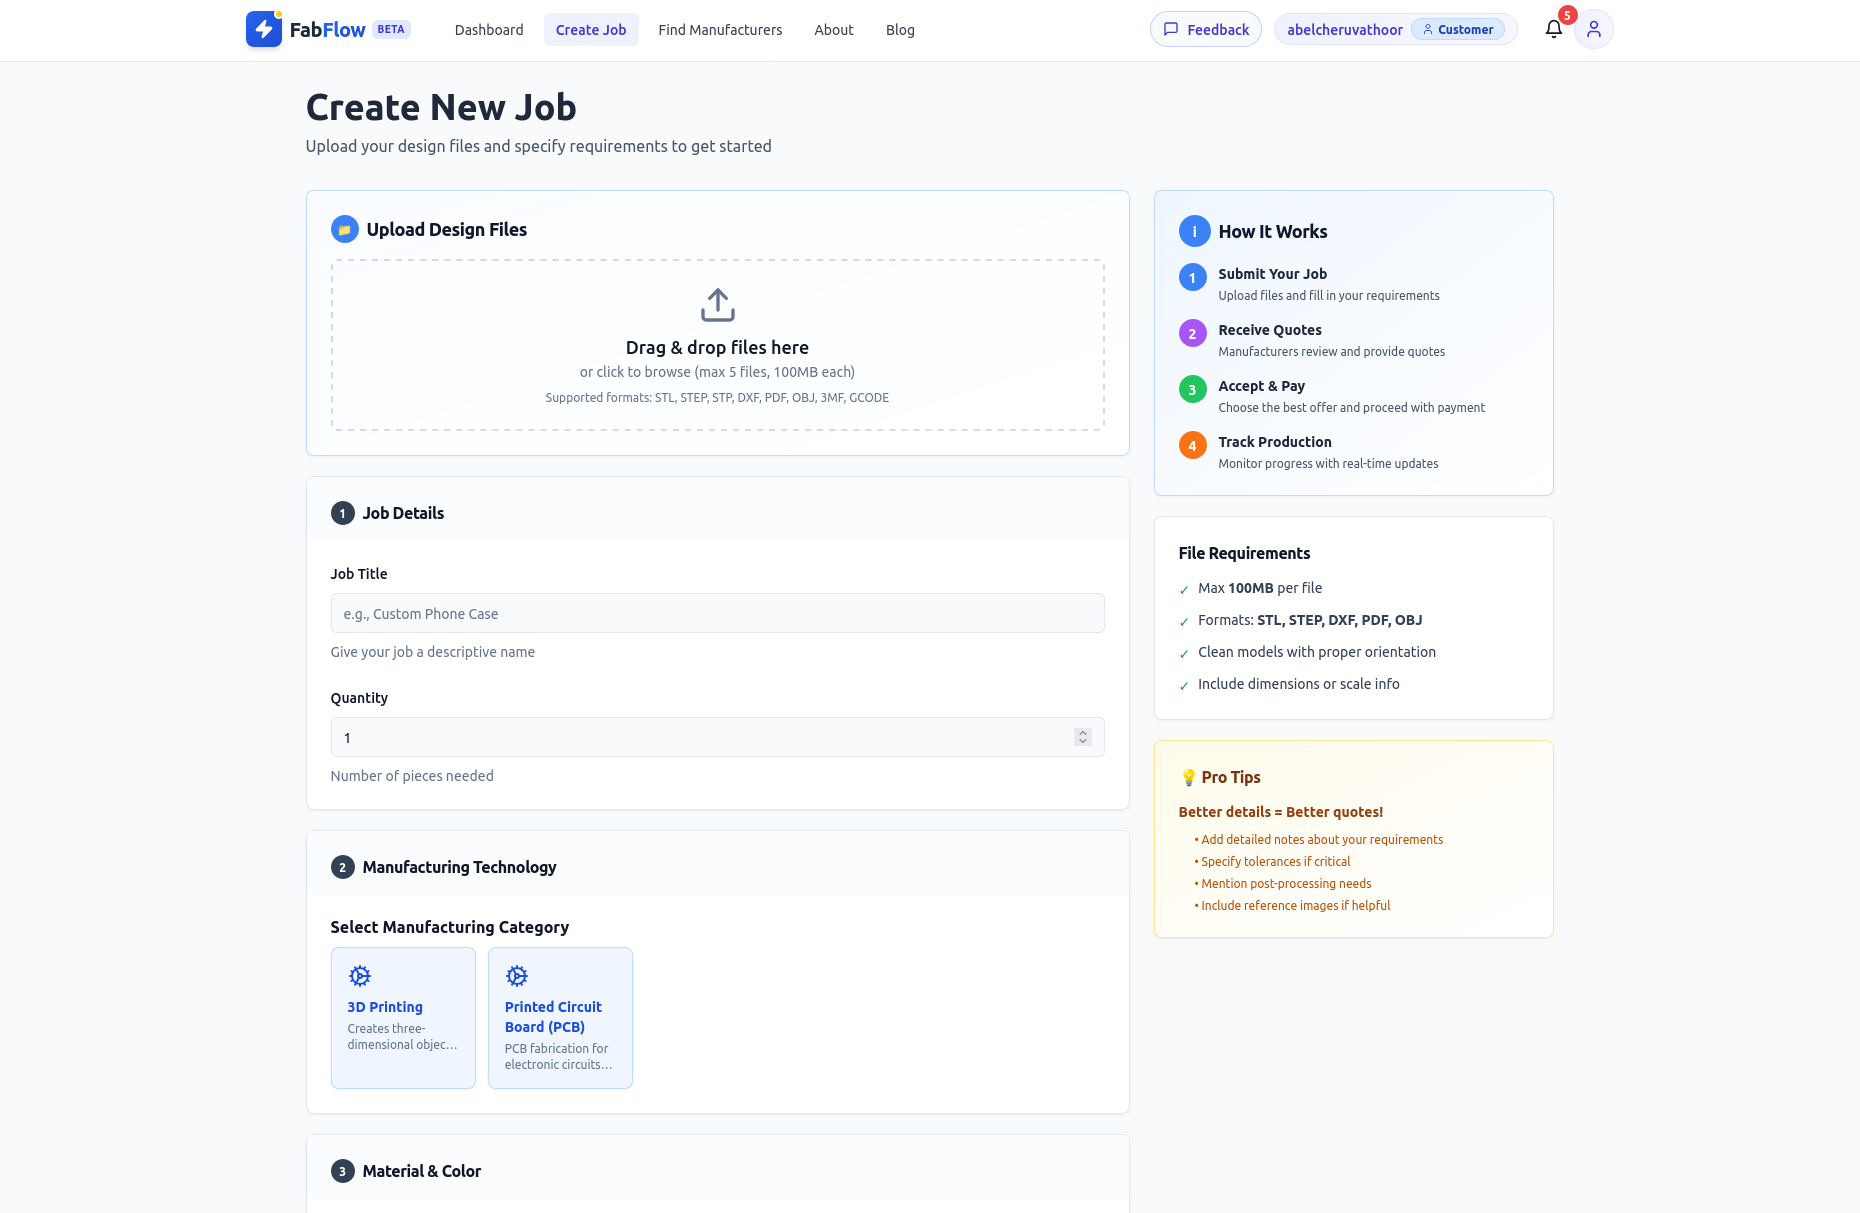Click 'Upload files and fill in your requirements'
1860x1213 pixels.
(x=1329, y=296)
